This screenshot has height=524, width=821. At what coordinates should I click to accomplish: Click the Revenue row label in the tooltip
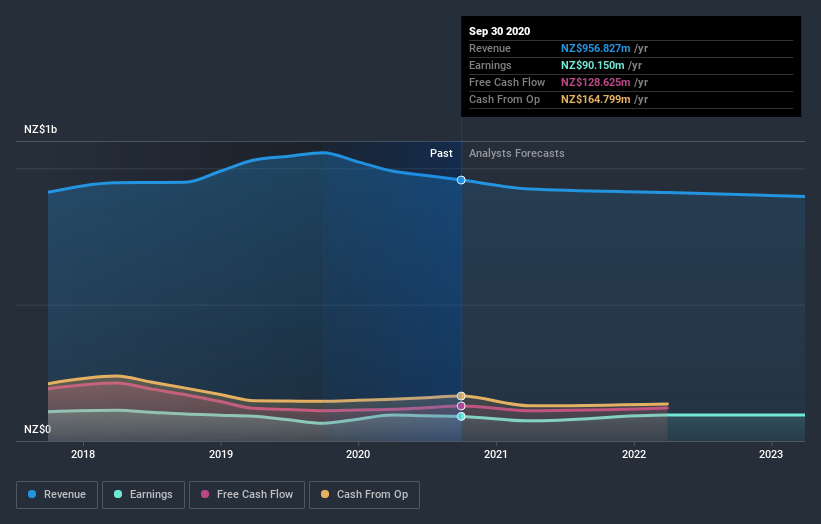coord(490,48)
